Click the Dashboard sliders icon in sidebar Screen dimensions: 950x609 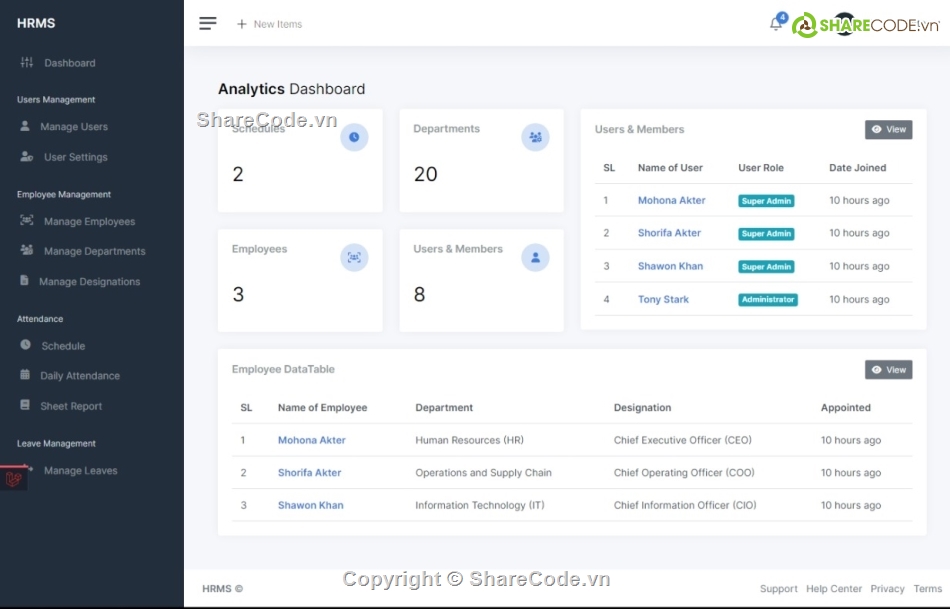(x=27, y=63)
